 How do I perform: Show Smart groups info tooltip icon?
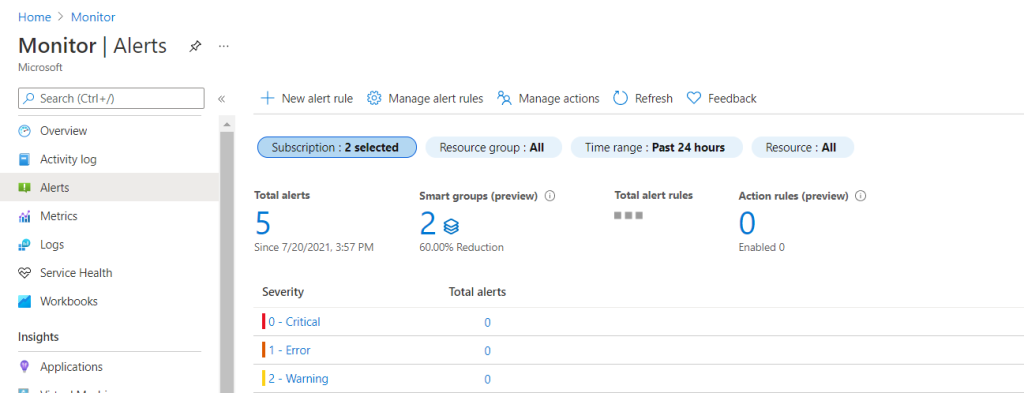coord(550,195)
